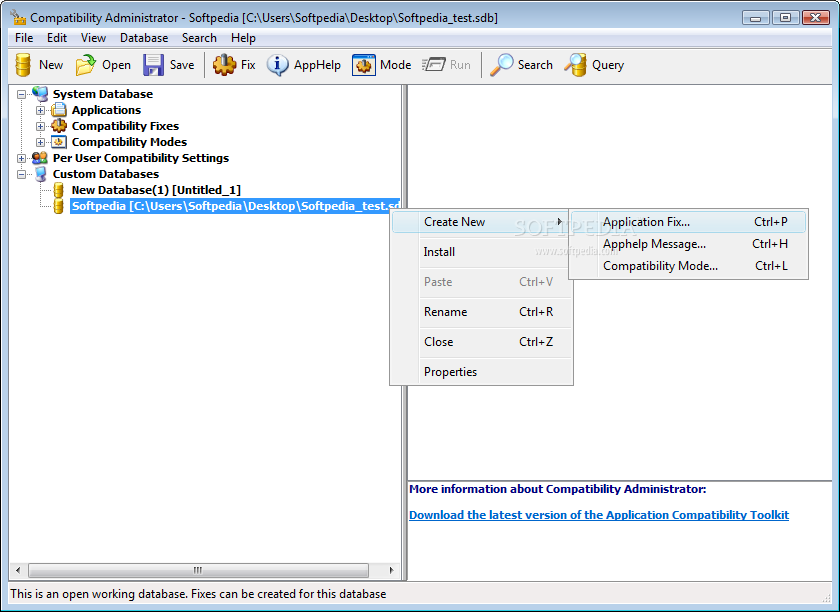The image size is (840, 612).
Task: Click the application icon in title bar
Action: [18, 18]
